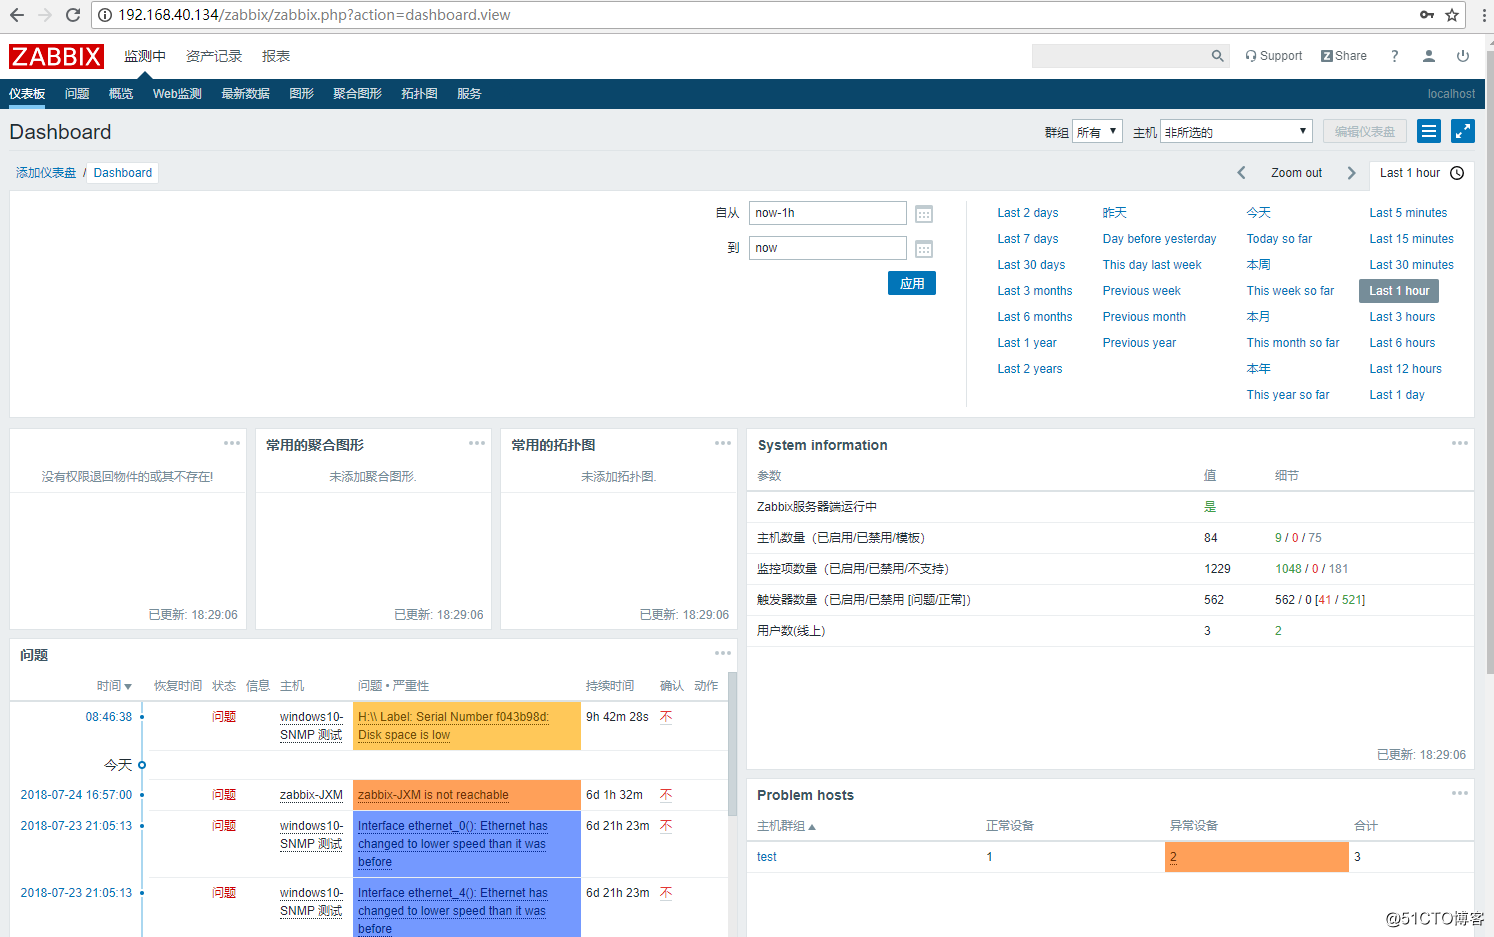
Task: Click the search magnifier icon
Action: point(1217,56)
